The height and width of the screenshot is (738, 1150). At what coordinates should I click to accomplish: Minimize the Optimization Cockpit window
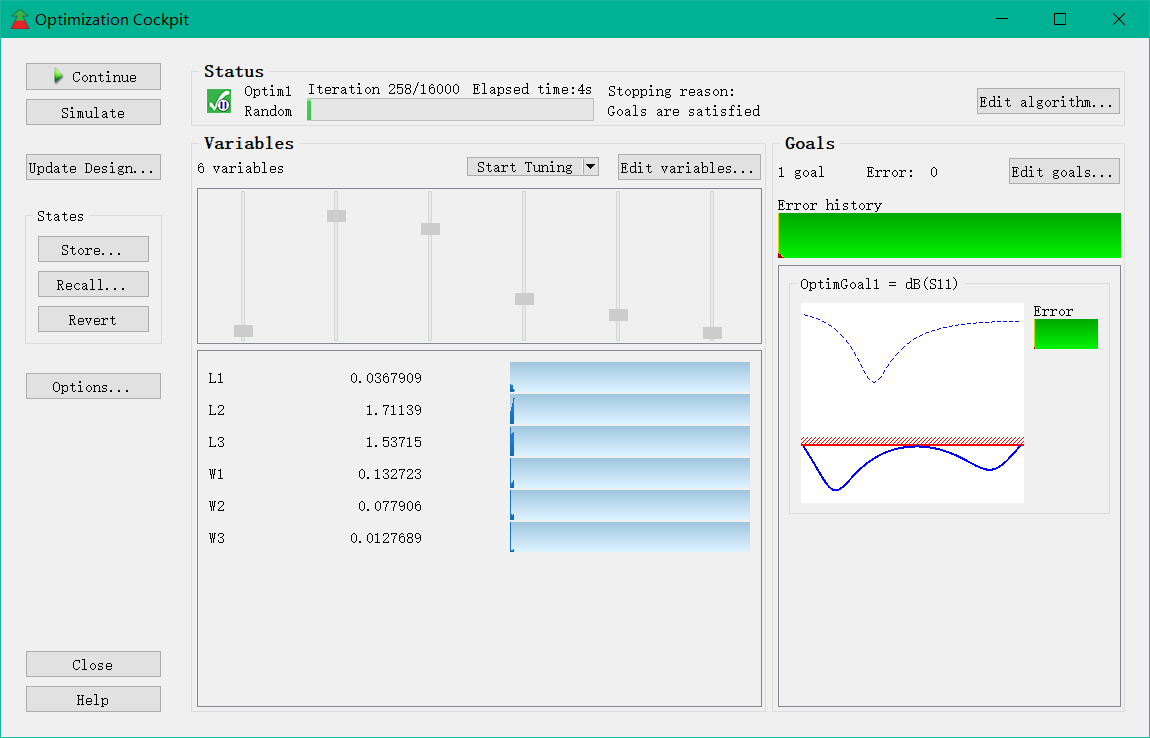(1002, 19)
